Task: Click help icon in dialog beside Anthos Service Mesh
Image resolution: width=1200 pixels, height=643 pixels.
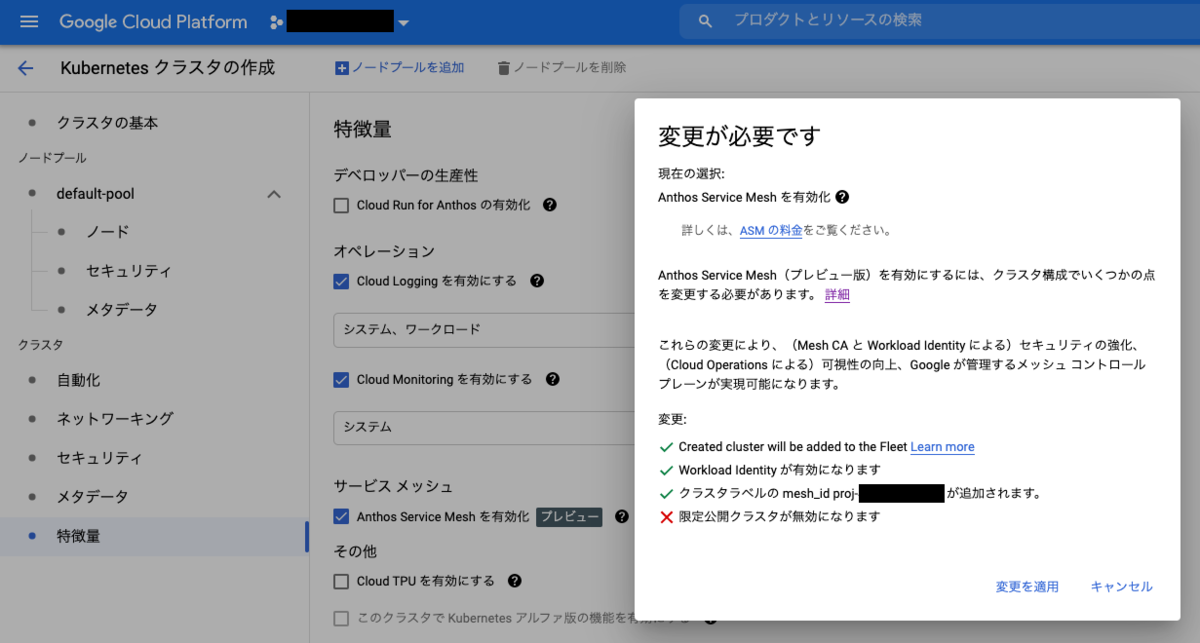Action: (x=842, y=197)
